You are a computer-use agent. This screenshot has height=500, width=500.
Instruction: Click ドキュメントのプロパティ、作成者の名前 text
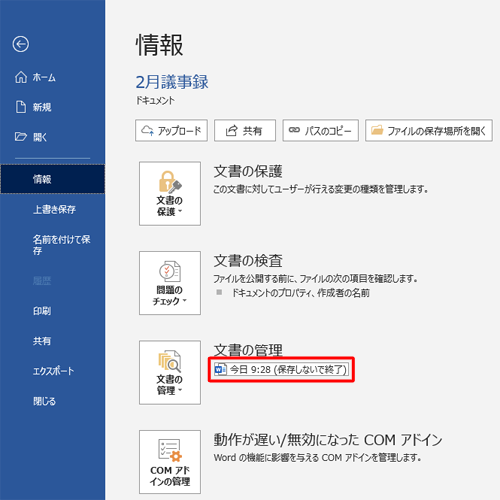pos(301,293)
